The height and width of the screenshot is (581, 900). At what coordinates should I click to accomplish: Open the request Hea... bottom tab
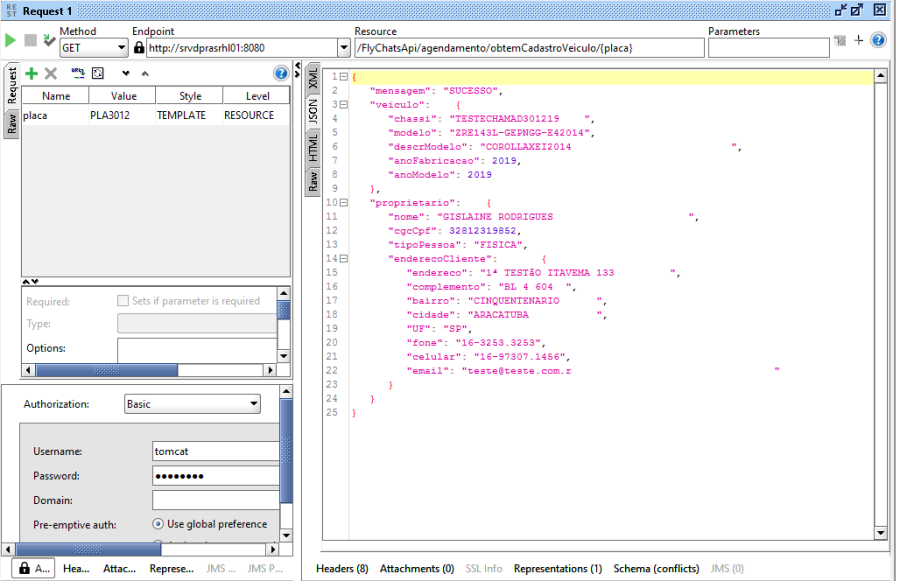[x=76, y=568]
